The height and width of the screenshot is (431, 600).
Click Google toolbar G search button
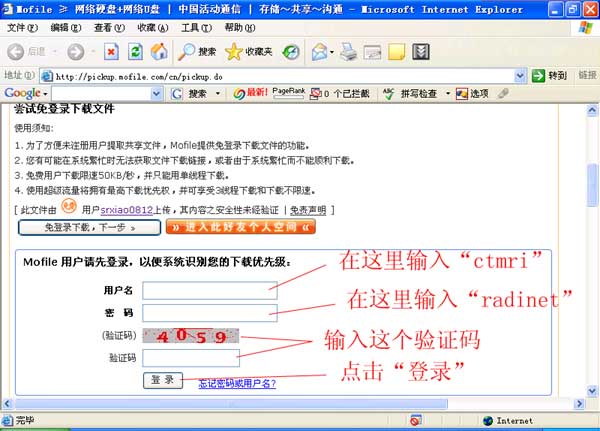coord(176,93)
